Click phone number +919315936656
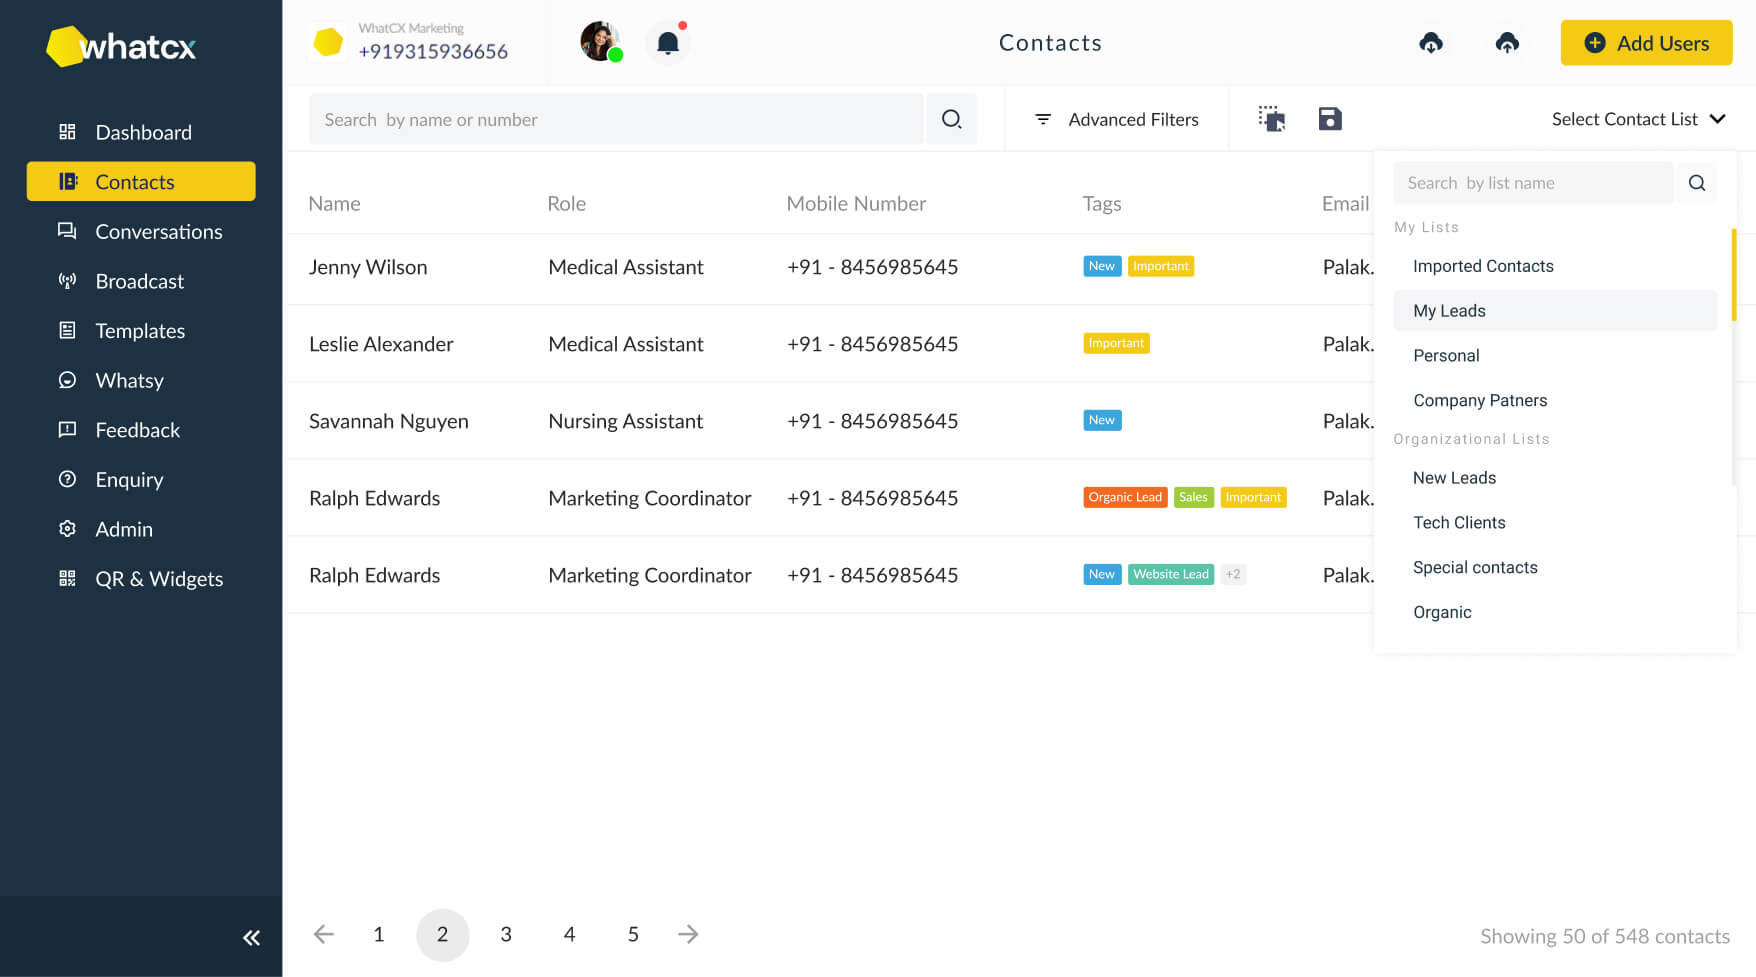Viewport: 1756px width, 977px height. [x=433, y=51]
